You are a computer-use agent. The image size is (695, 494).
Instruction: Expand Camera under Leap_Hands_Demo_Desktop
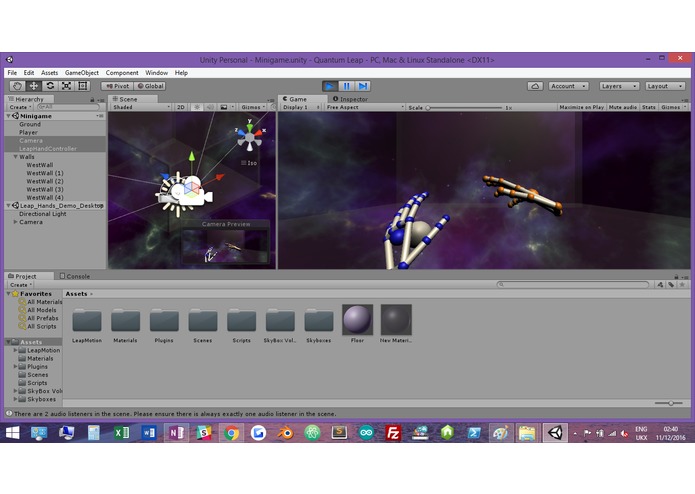click(16, 222)
